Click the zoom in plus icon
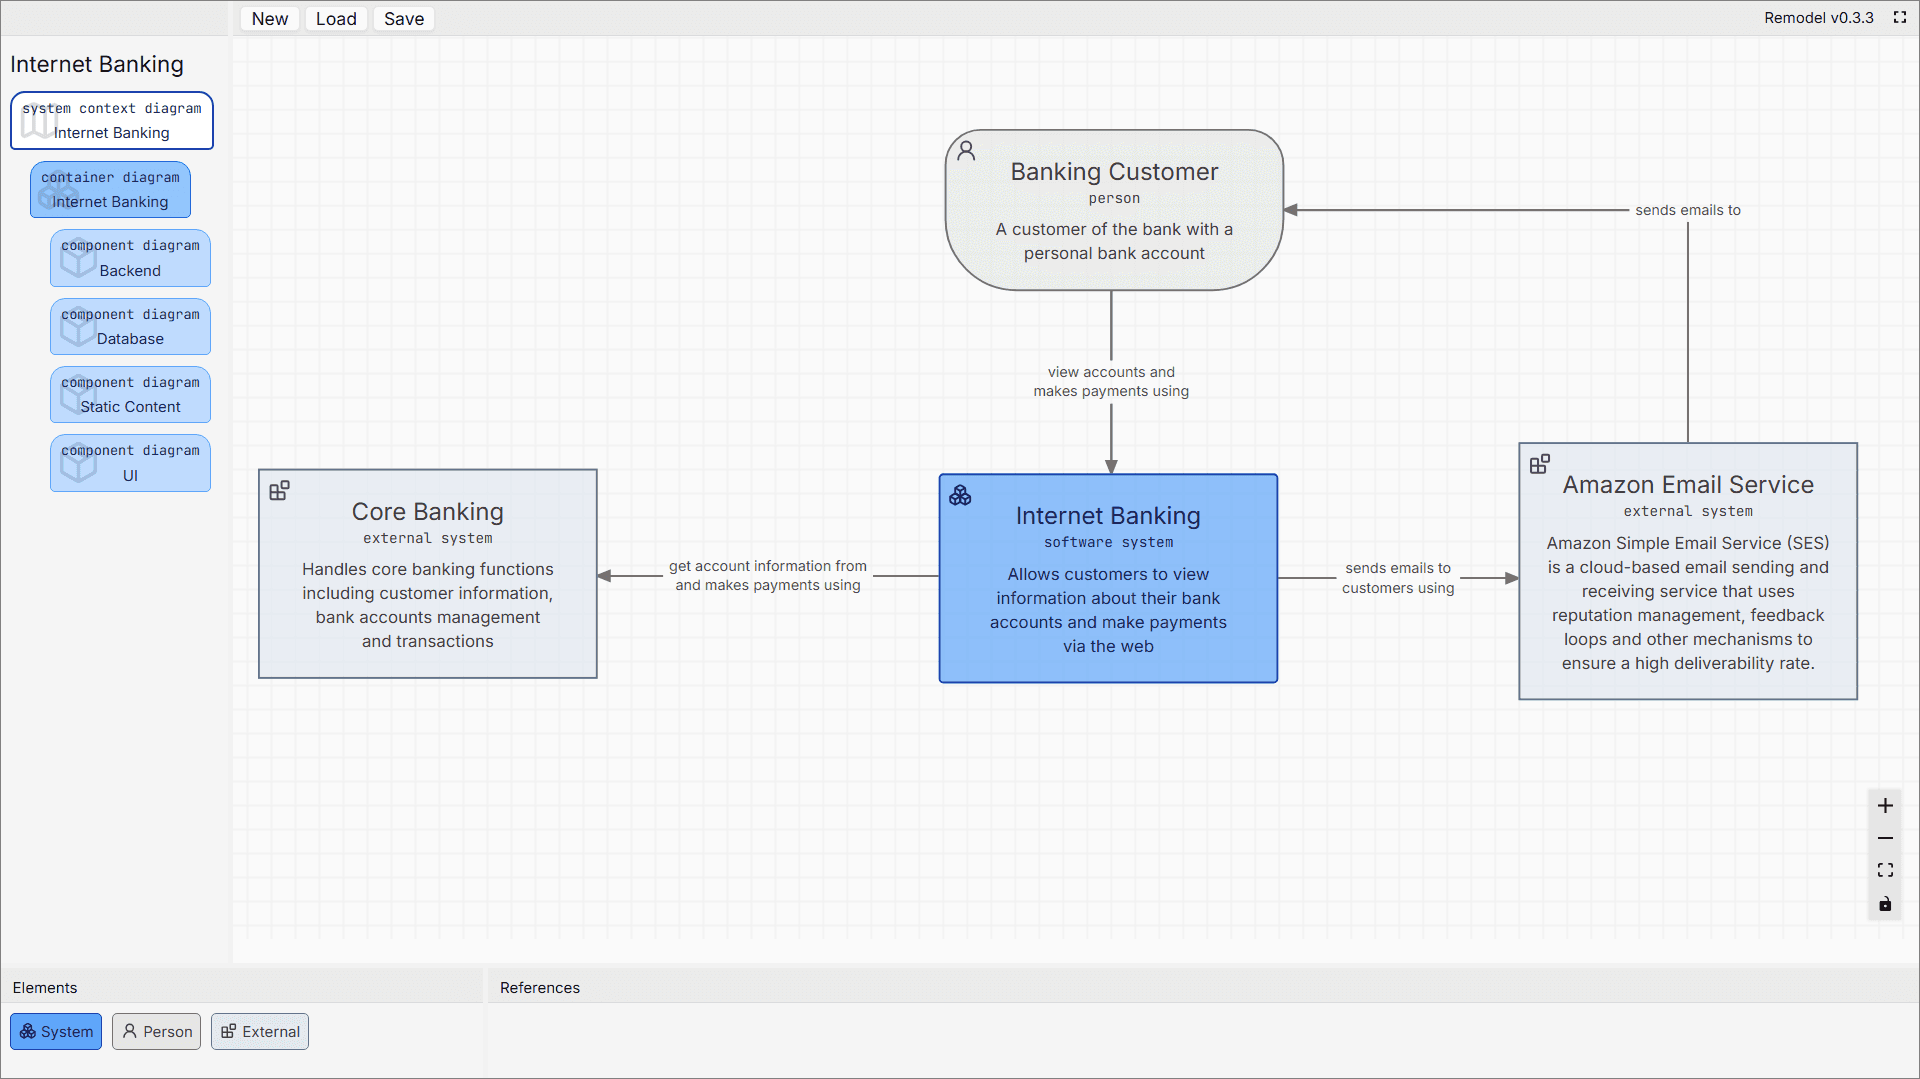 (x=1885, y=806)
